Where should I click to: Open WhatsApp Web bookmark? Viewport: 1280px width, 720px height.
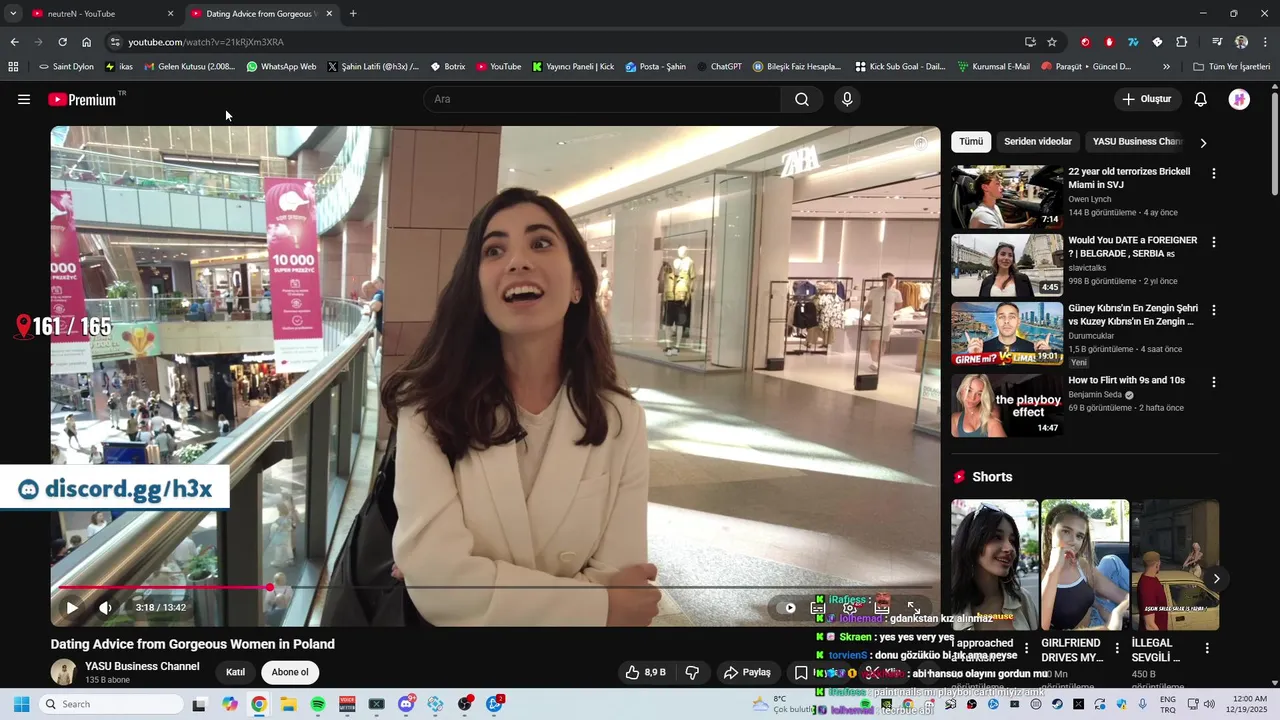(x=281, y=67)
